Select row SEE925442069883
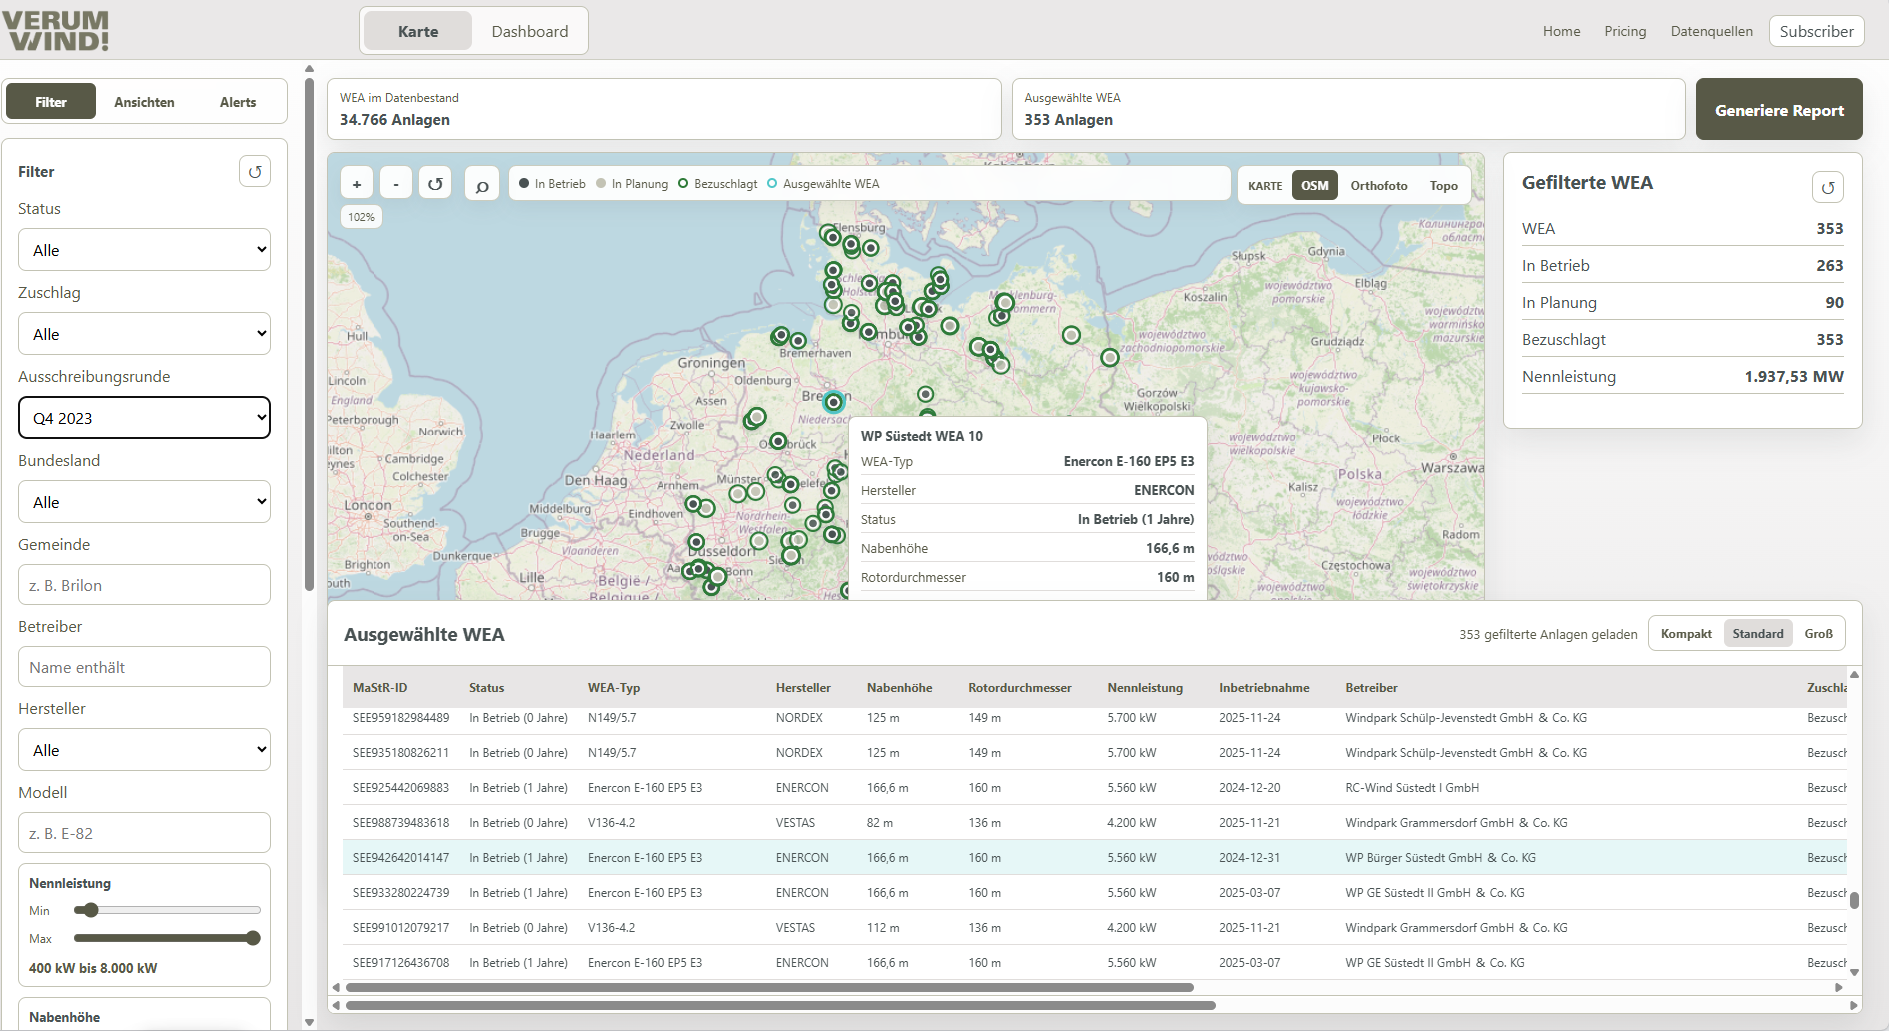 point(1095,788)
